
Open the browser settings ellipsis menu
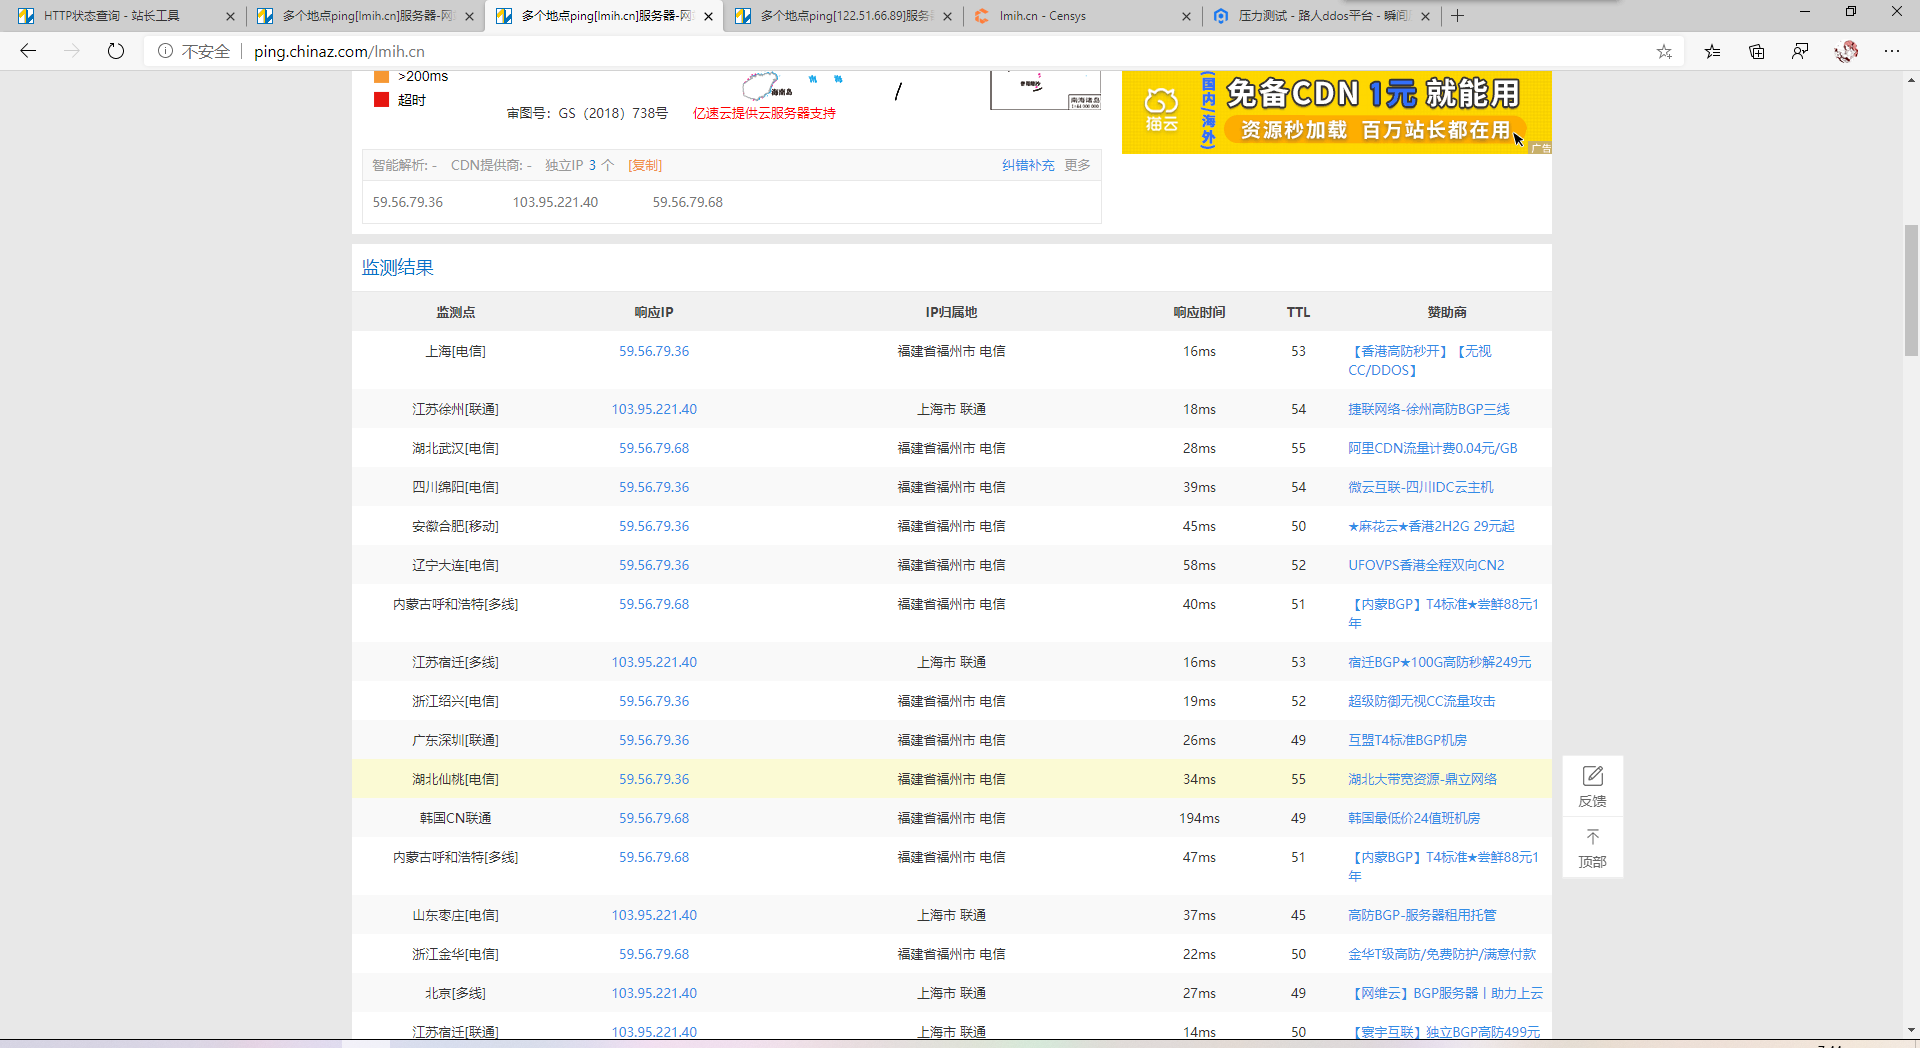(1893, 51)
